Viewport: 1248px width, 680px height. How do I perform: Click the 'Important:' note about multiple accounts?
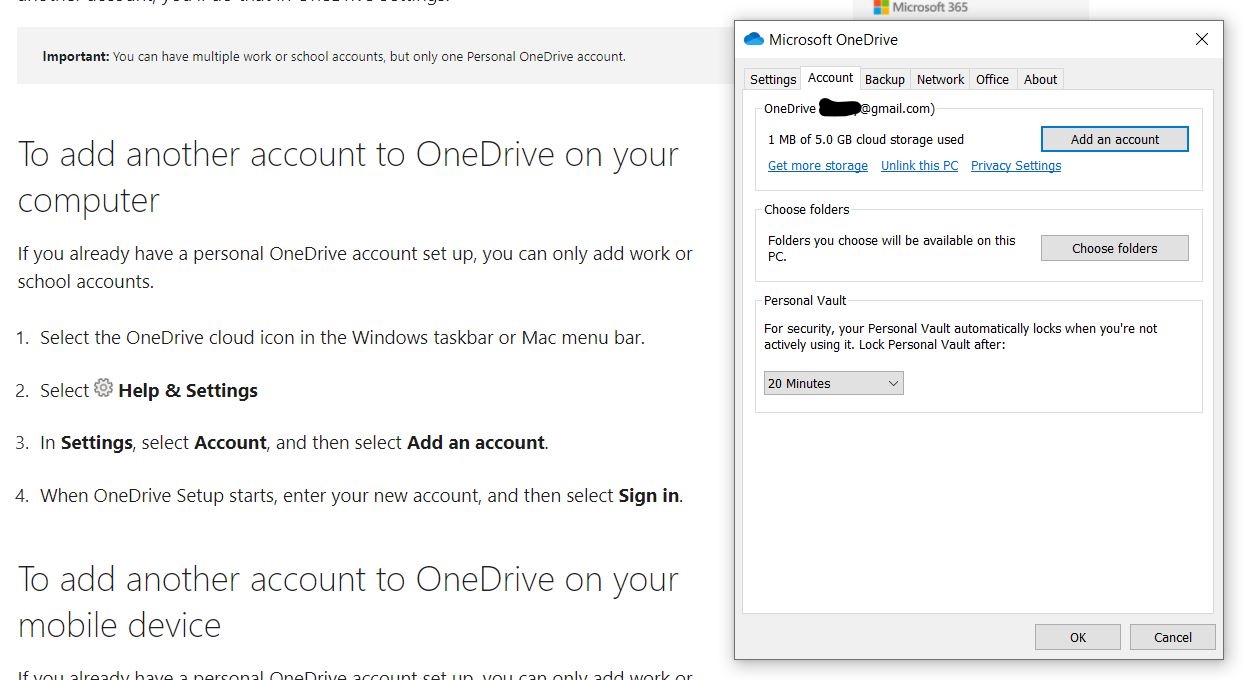point(334,56)
